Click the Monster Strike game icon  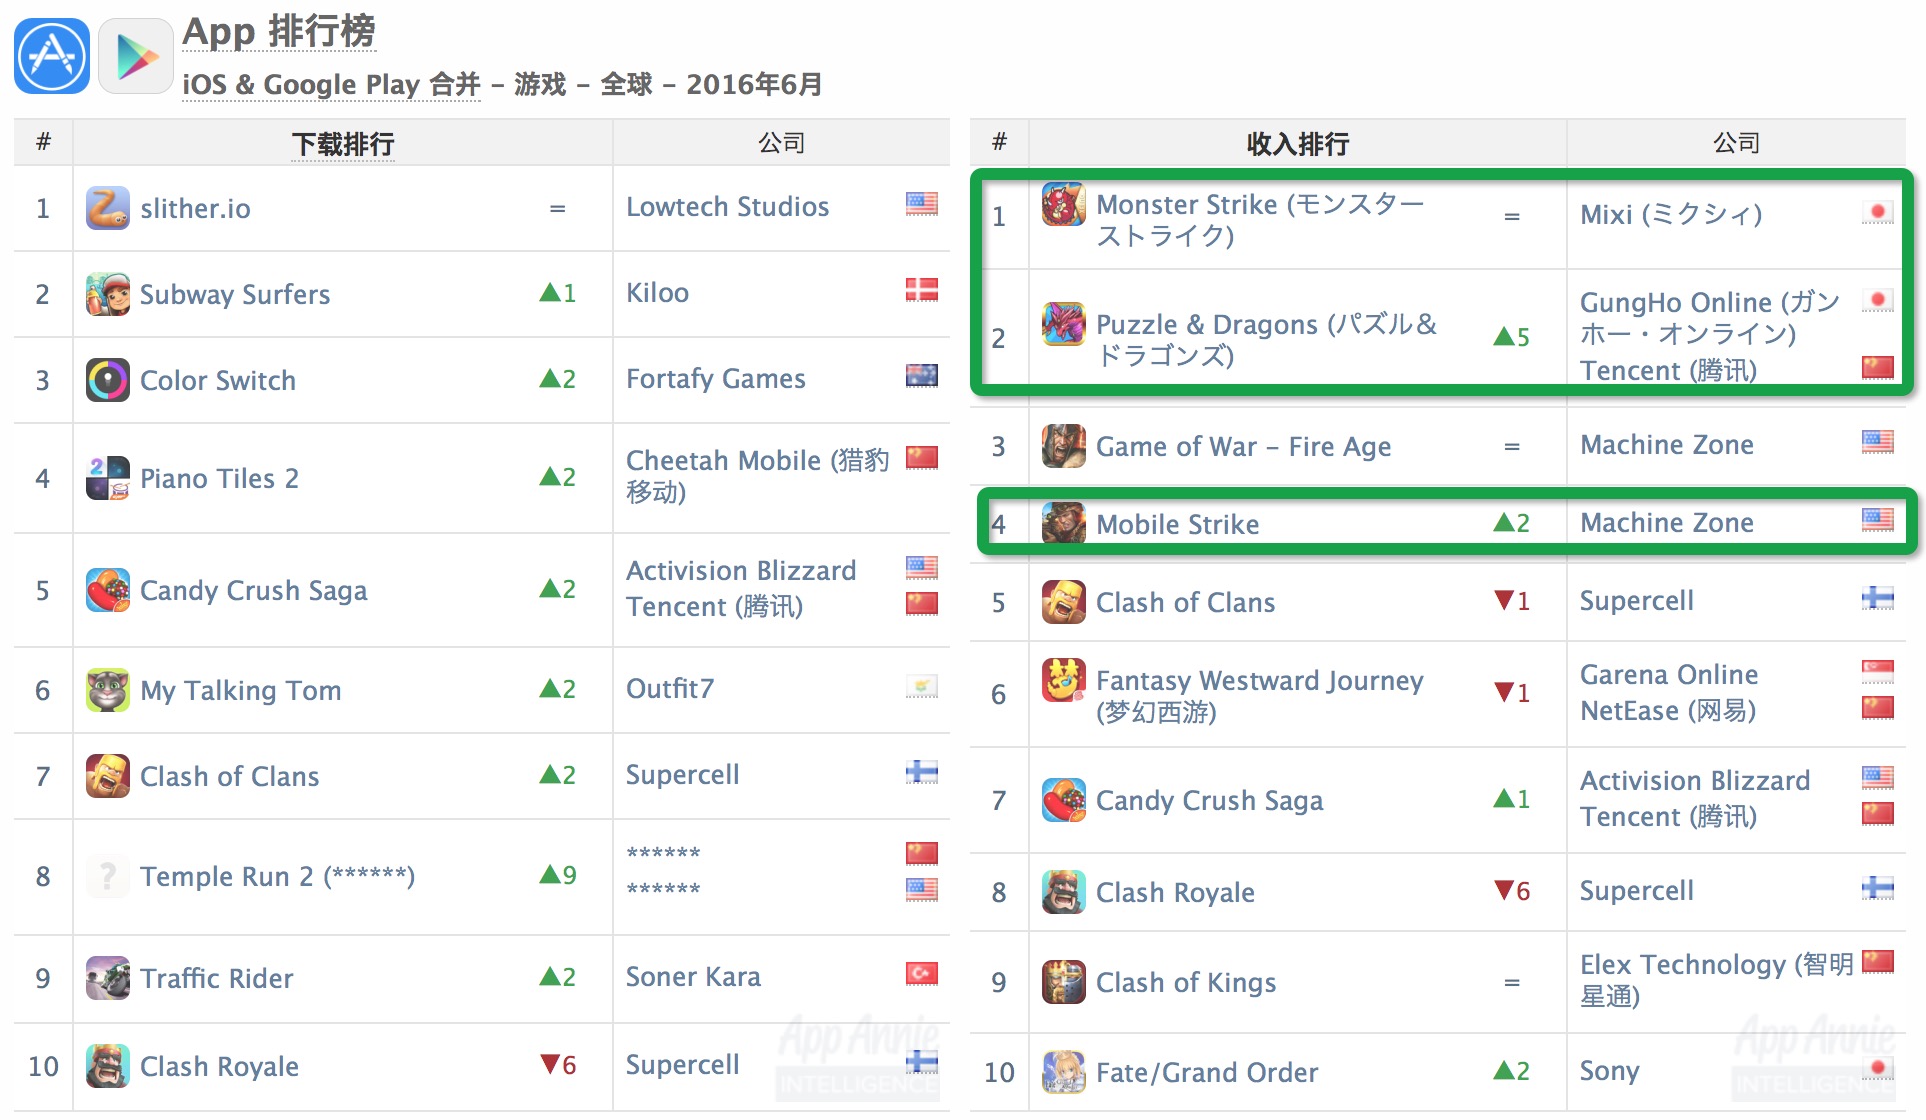point(1064,204)
